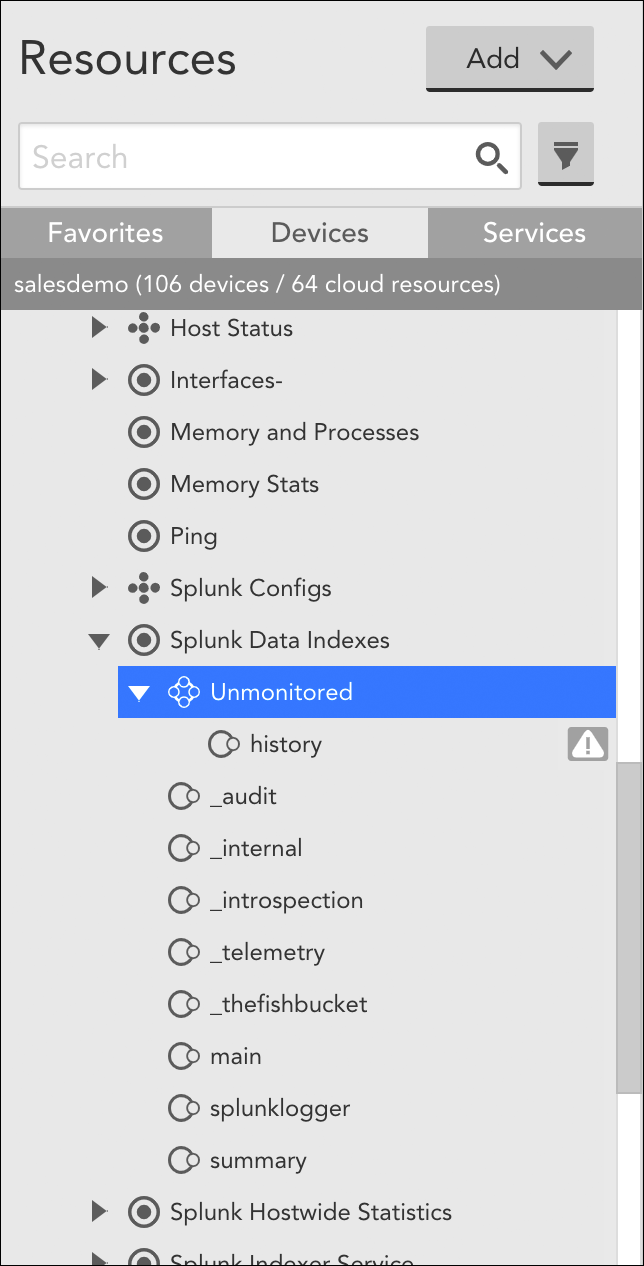This screenshot has width=644, height=1266.
Task: Click the magnifier search icon
Action: coord(491,157)
